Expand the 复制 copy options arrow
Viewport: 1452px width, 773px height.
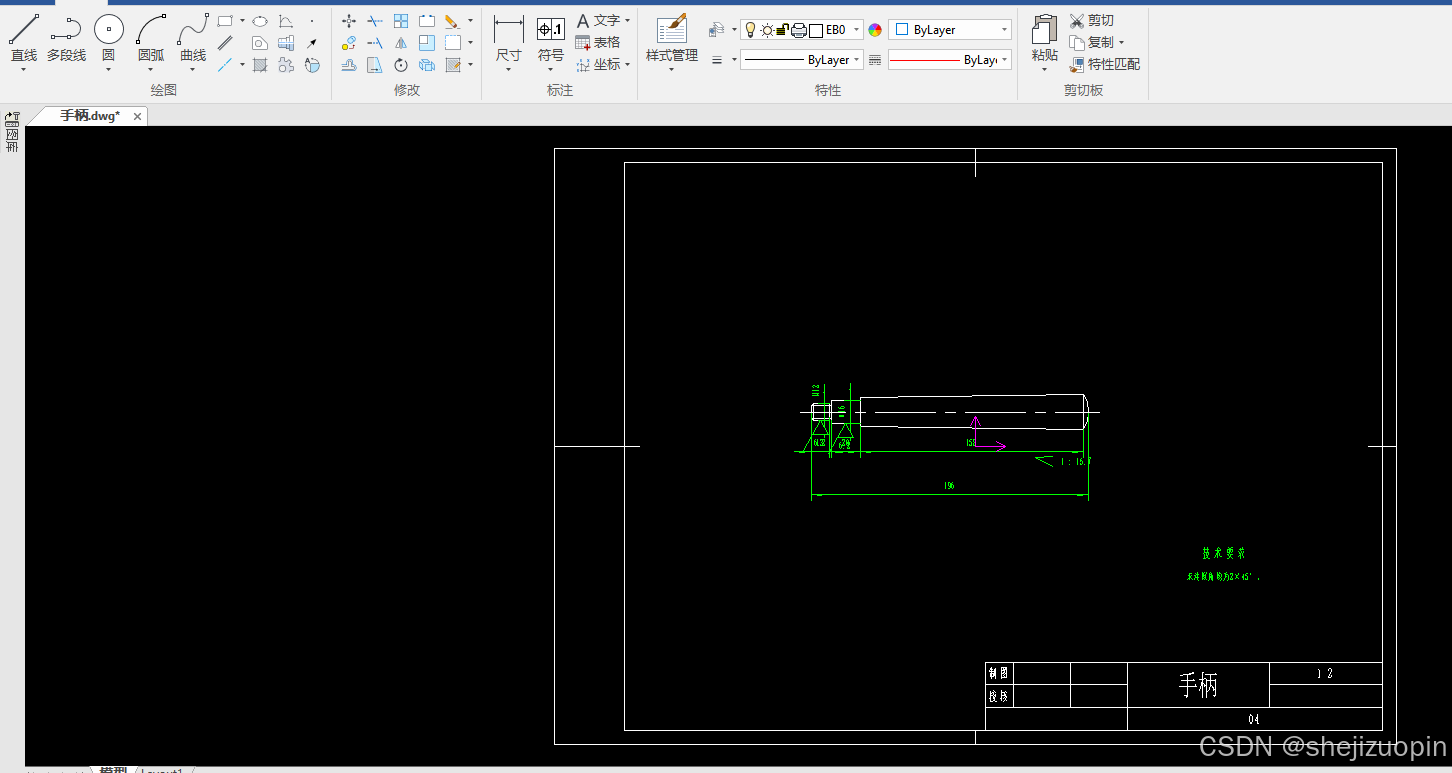1121,43
